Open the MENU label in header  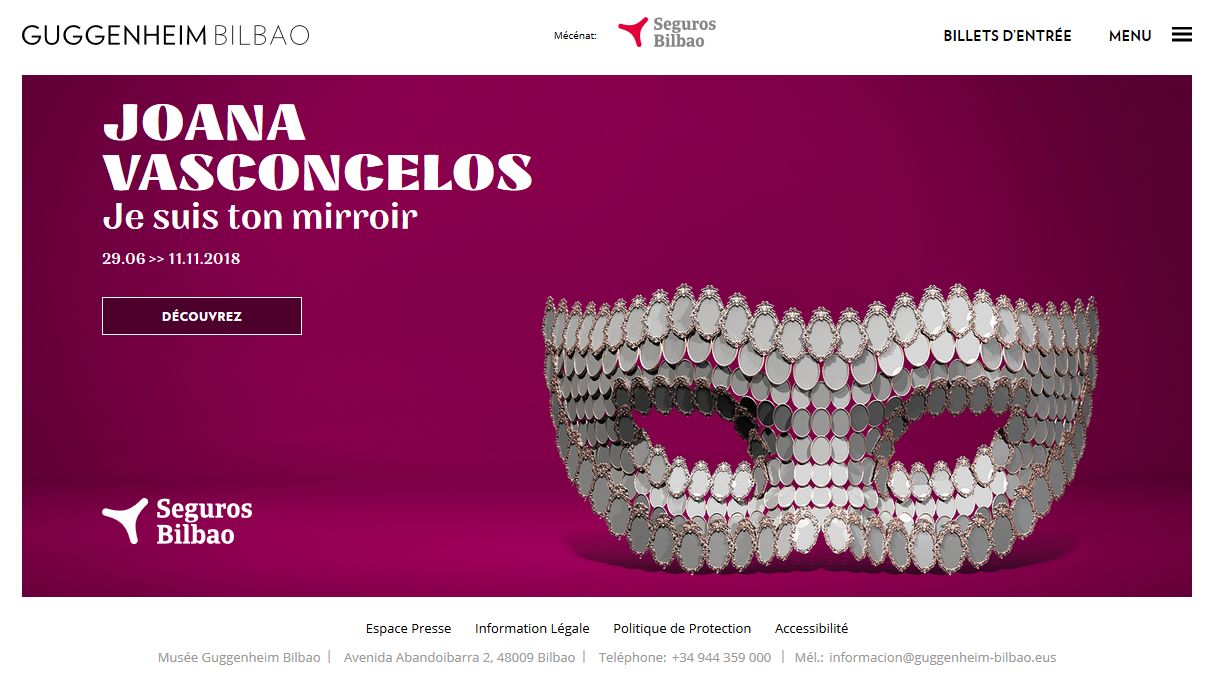coord(1130,36)
